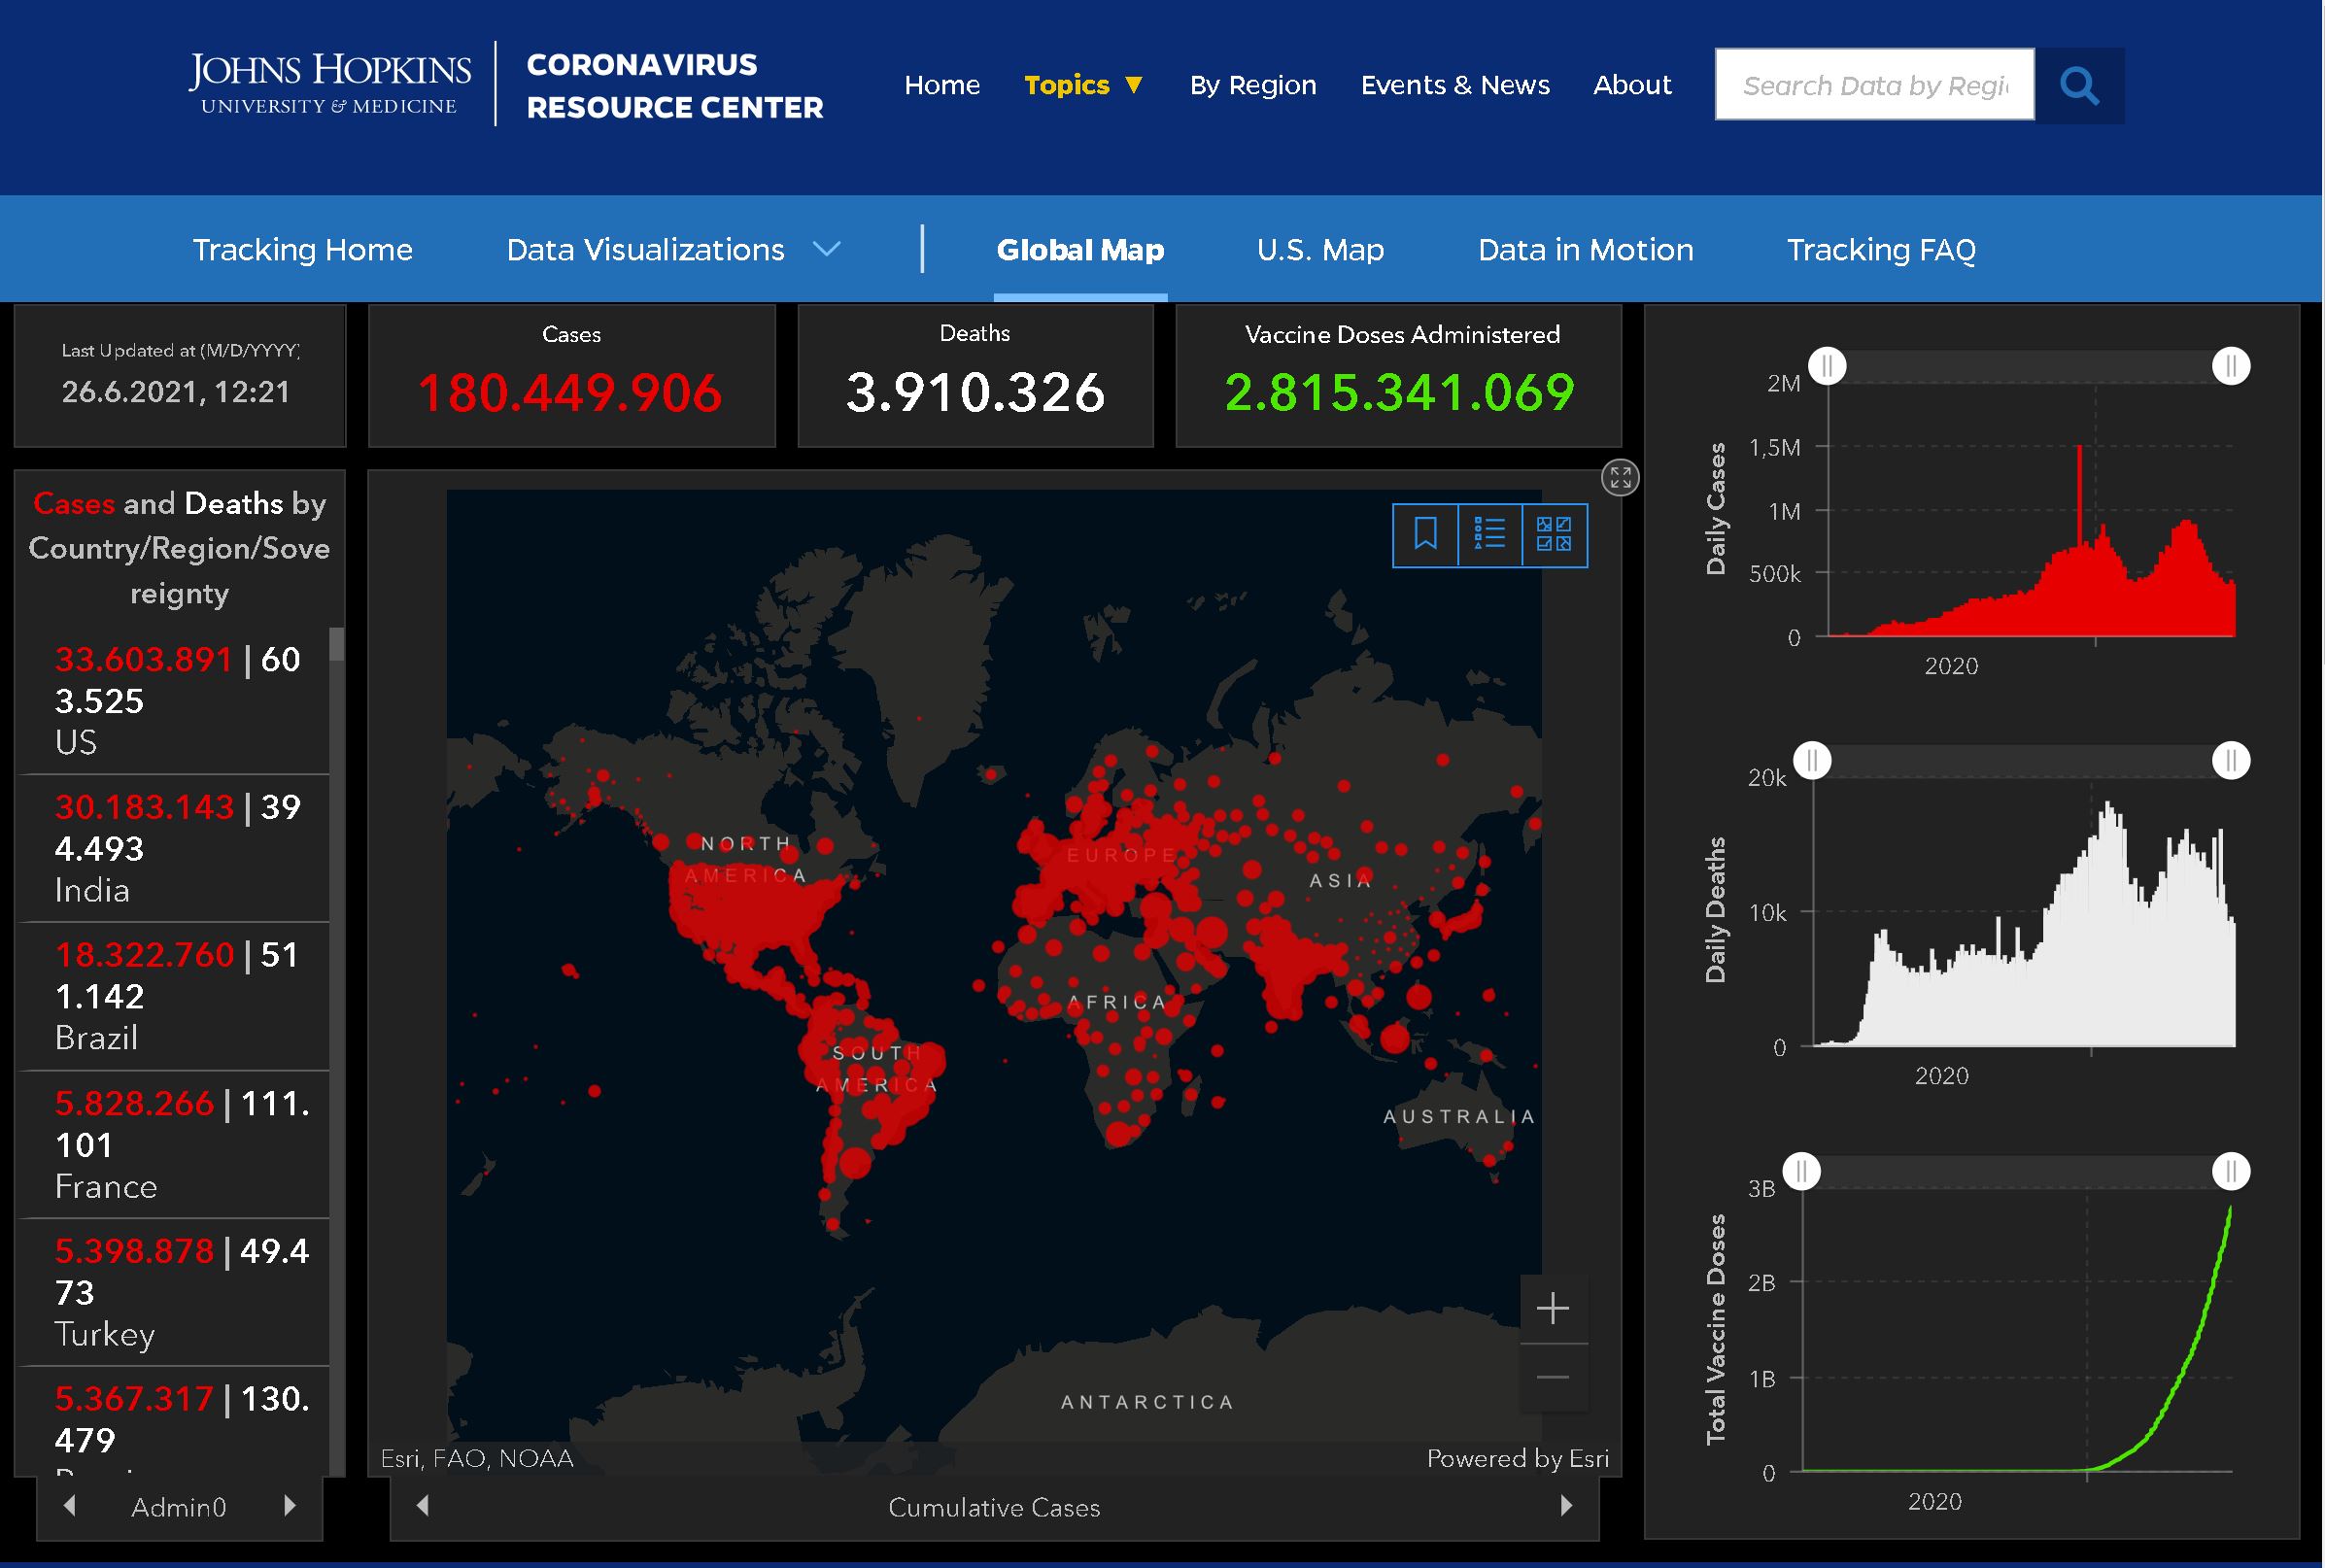
Task: Zoom in on the map with plus
Action: [1553, 1308]
